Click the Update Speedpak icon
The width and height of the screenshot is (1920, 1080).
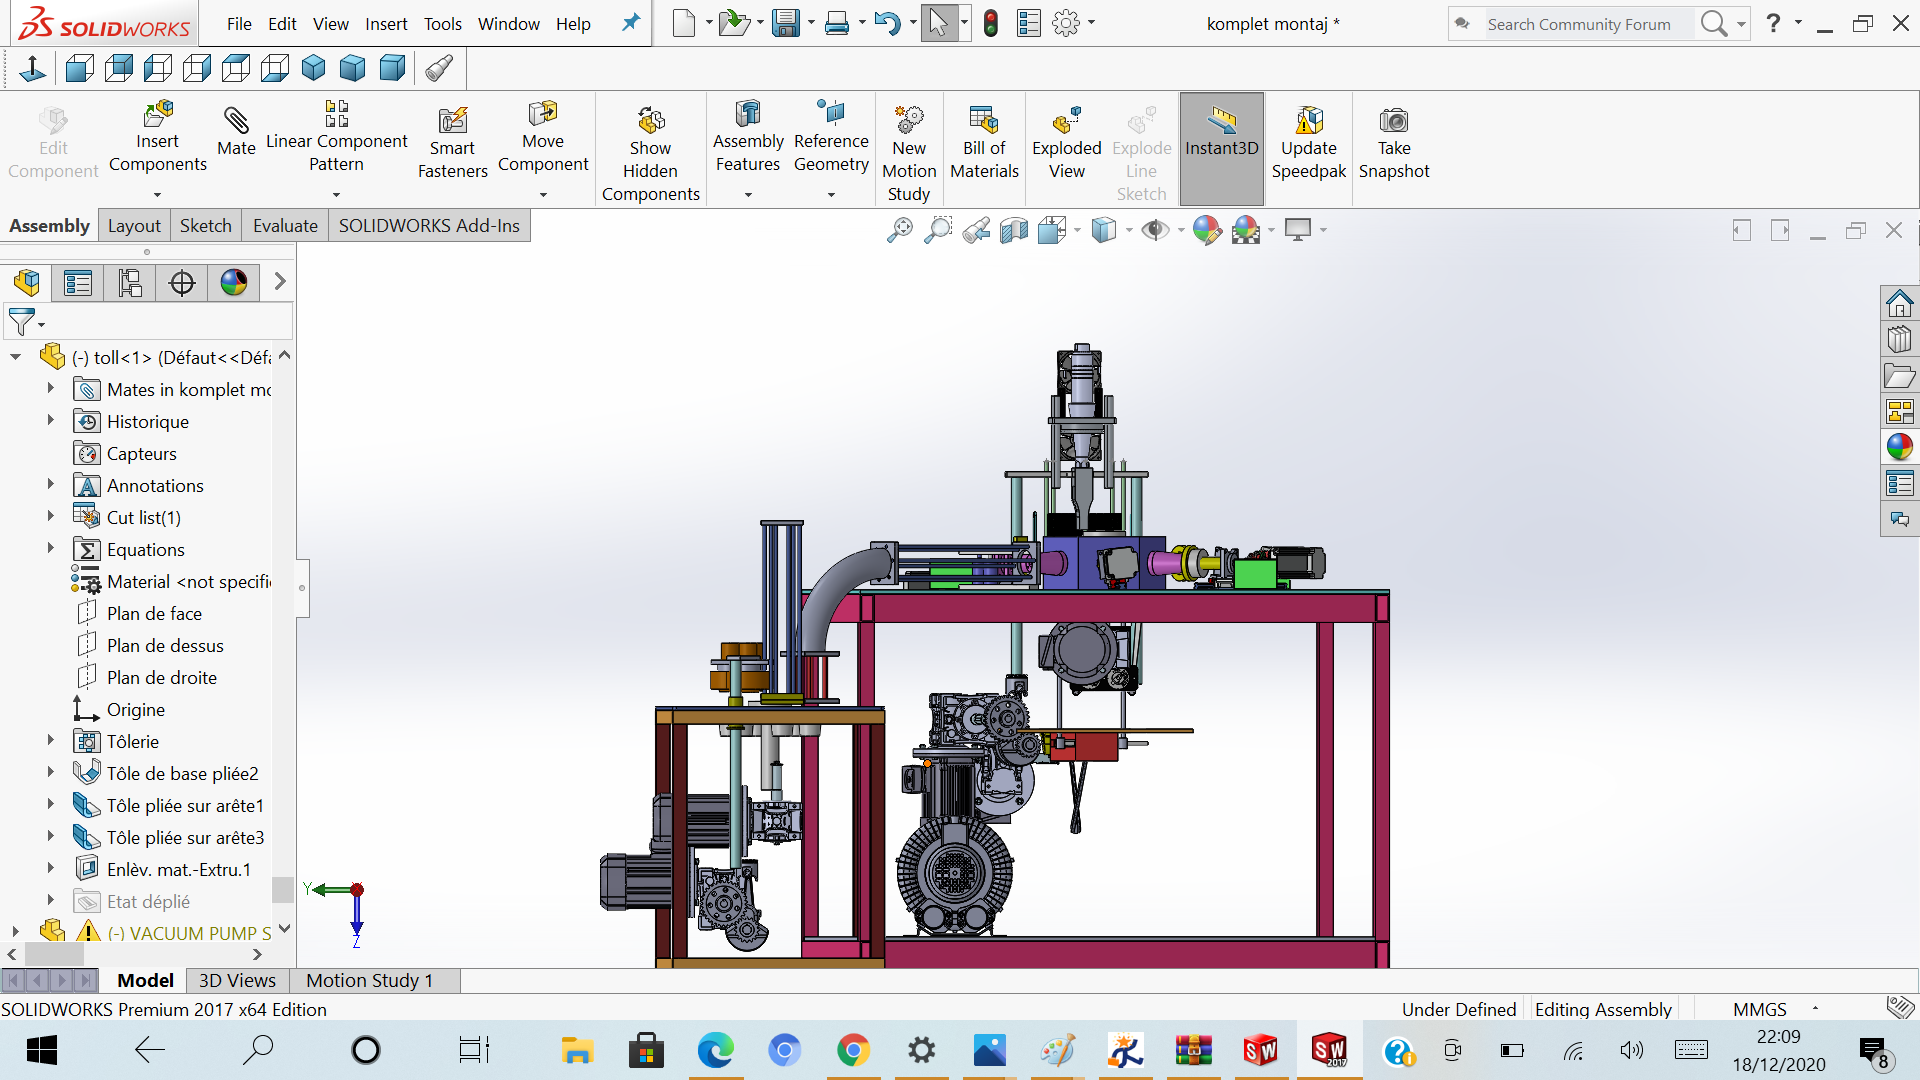pos(1308,143)
